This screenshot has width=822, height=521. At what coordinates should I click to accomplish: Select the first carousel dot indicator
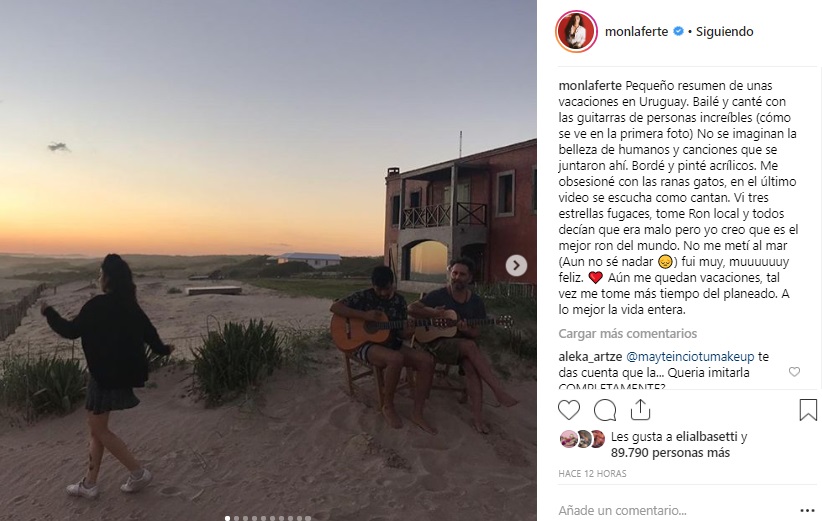(x=227, y=518)
